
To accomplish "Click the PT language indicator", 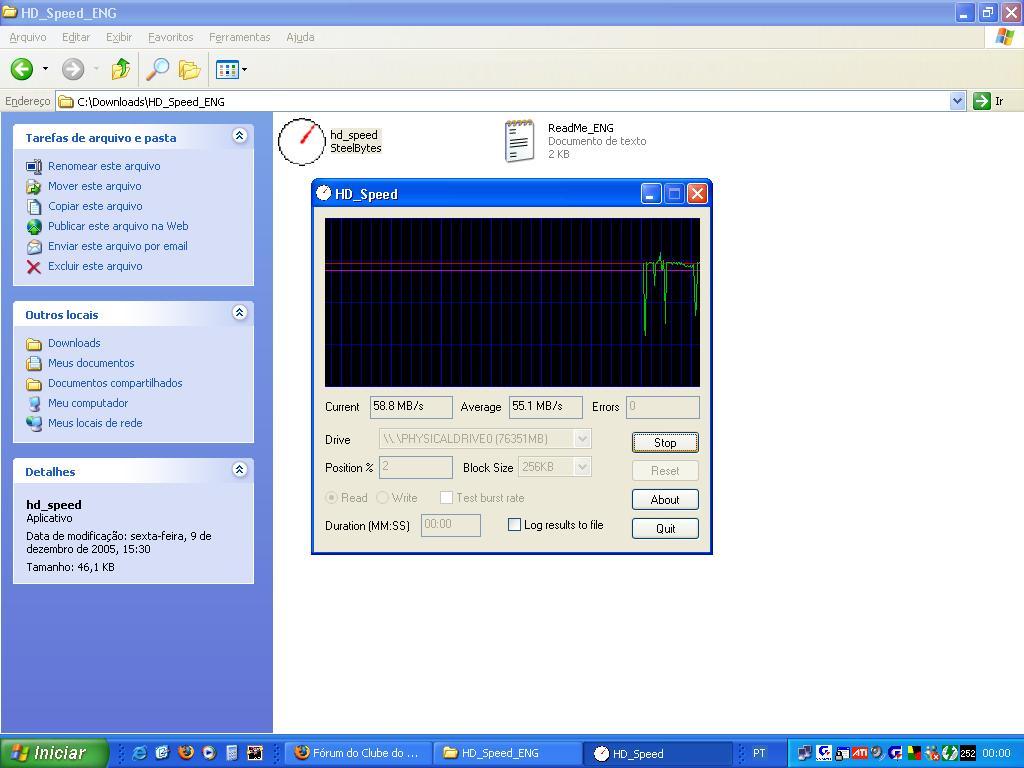I will [x=759, y=753].
